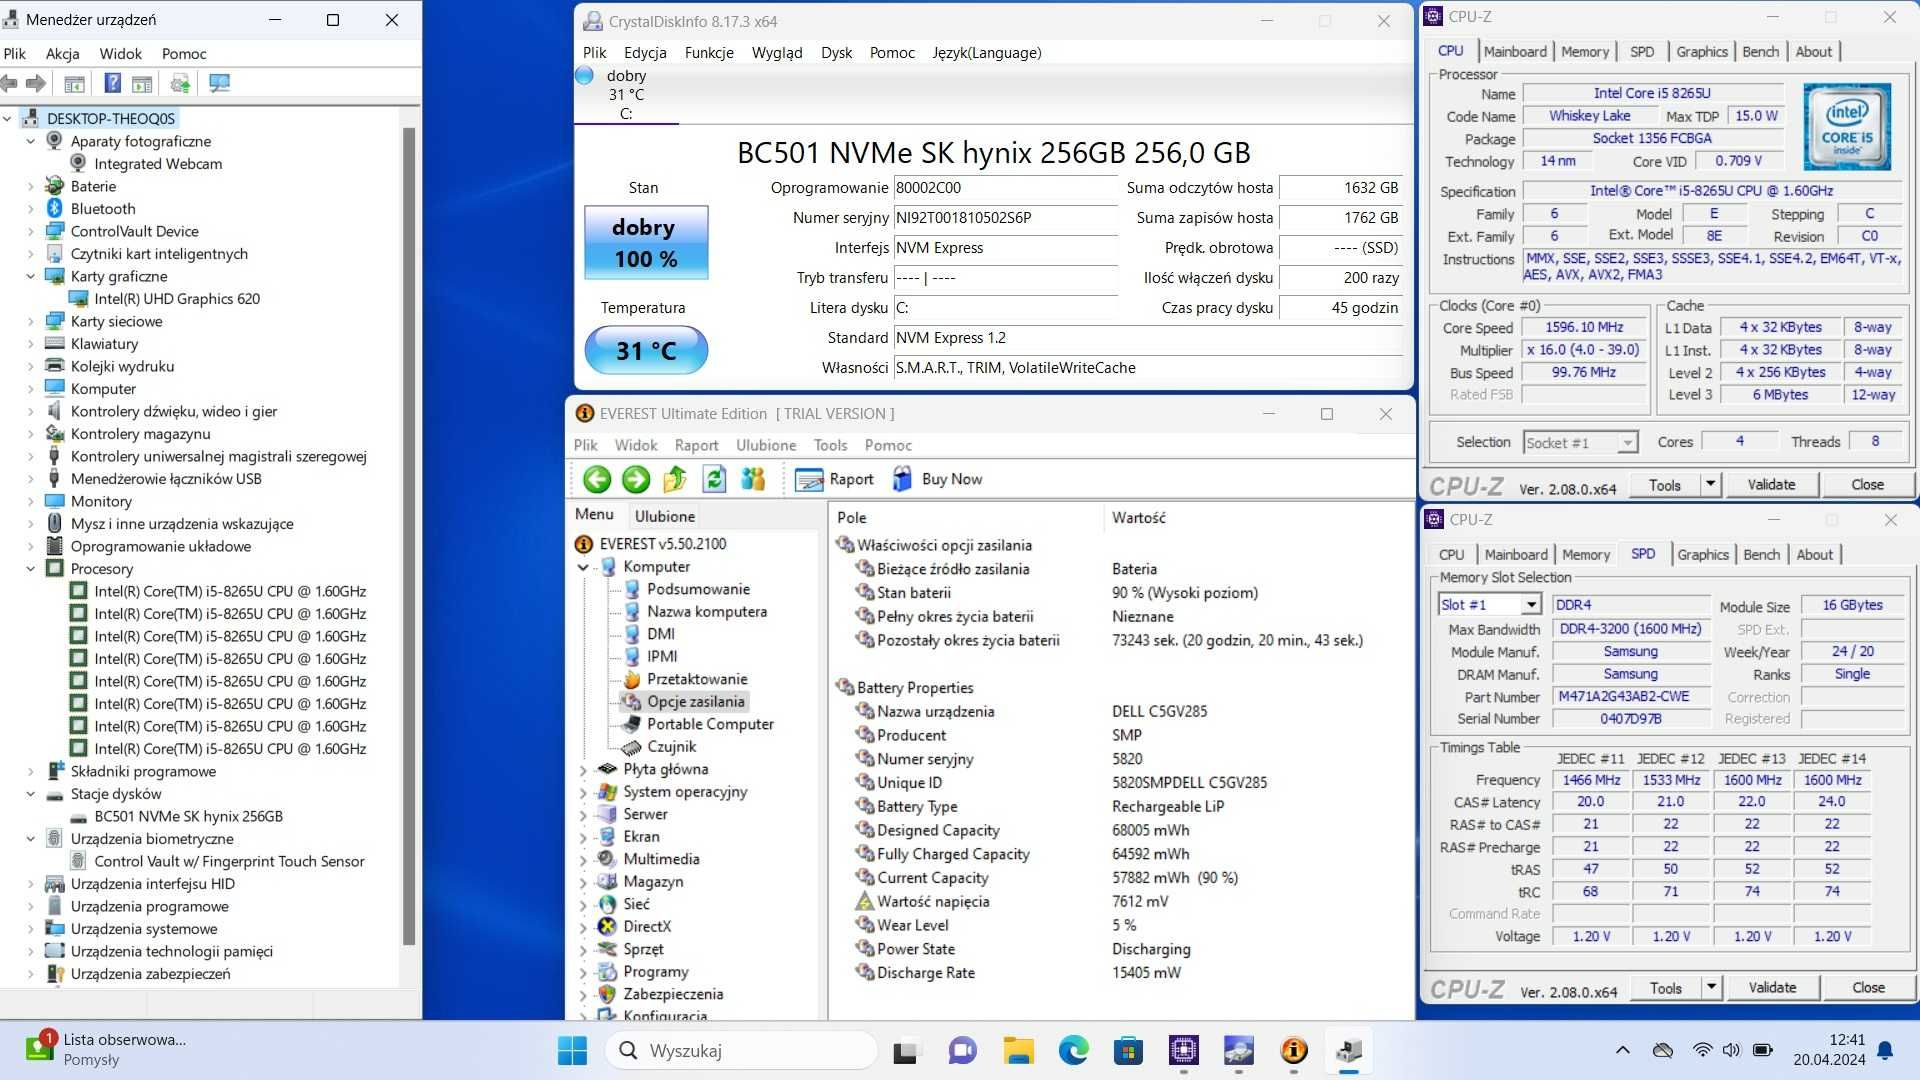Click Validate in the lower CPU-Z window
The image size is (1920, 1080).
1772,988
